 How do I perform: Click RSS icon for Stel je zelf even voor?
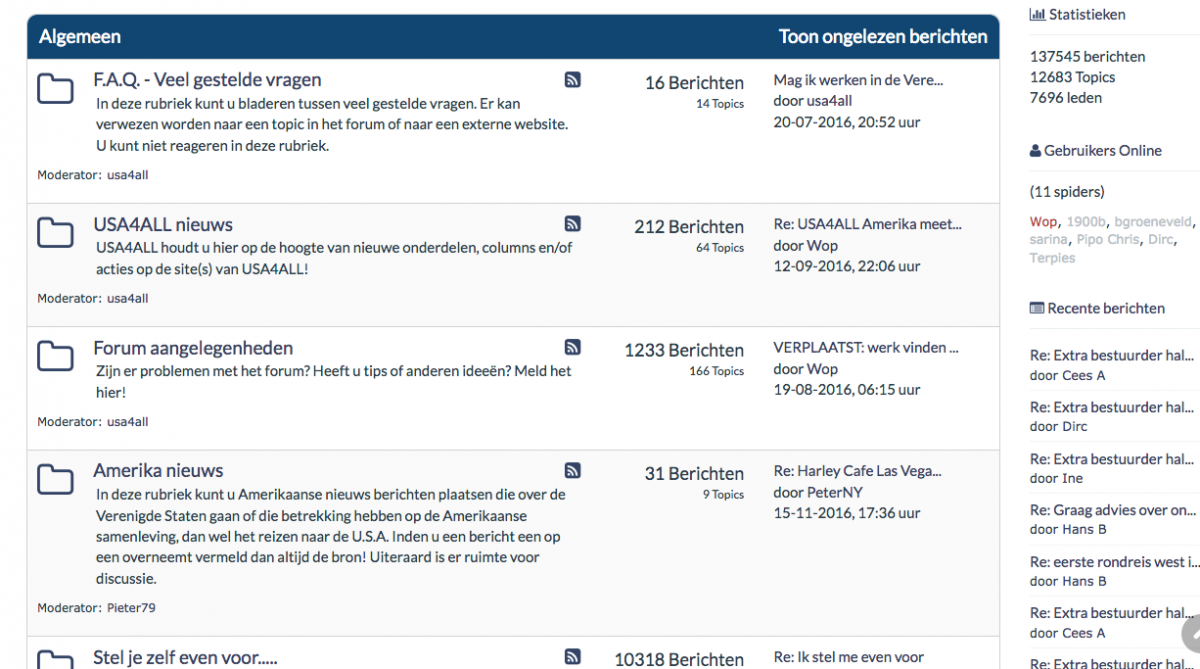click(573, 657)
